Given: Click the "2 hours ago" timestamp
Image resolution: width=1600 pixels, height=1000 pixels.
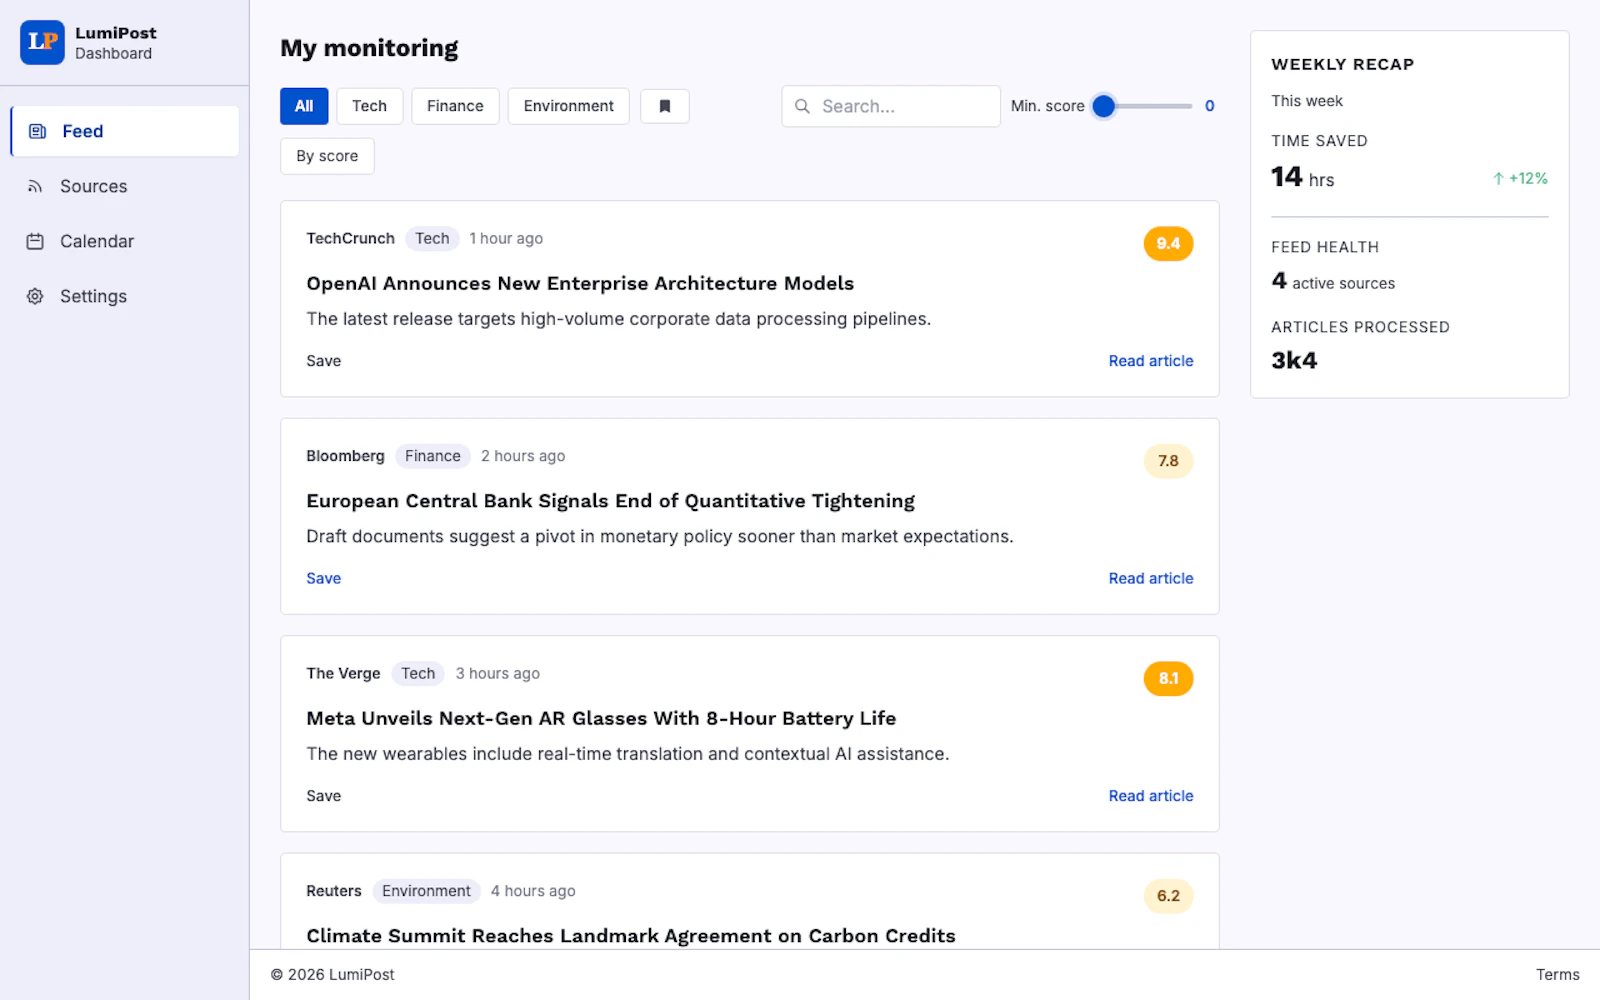Looking at the screenshot, I should pyautogui.click(x=523, y=456).
